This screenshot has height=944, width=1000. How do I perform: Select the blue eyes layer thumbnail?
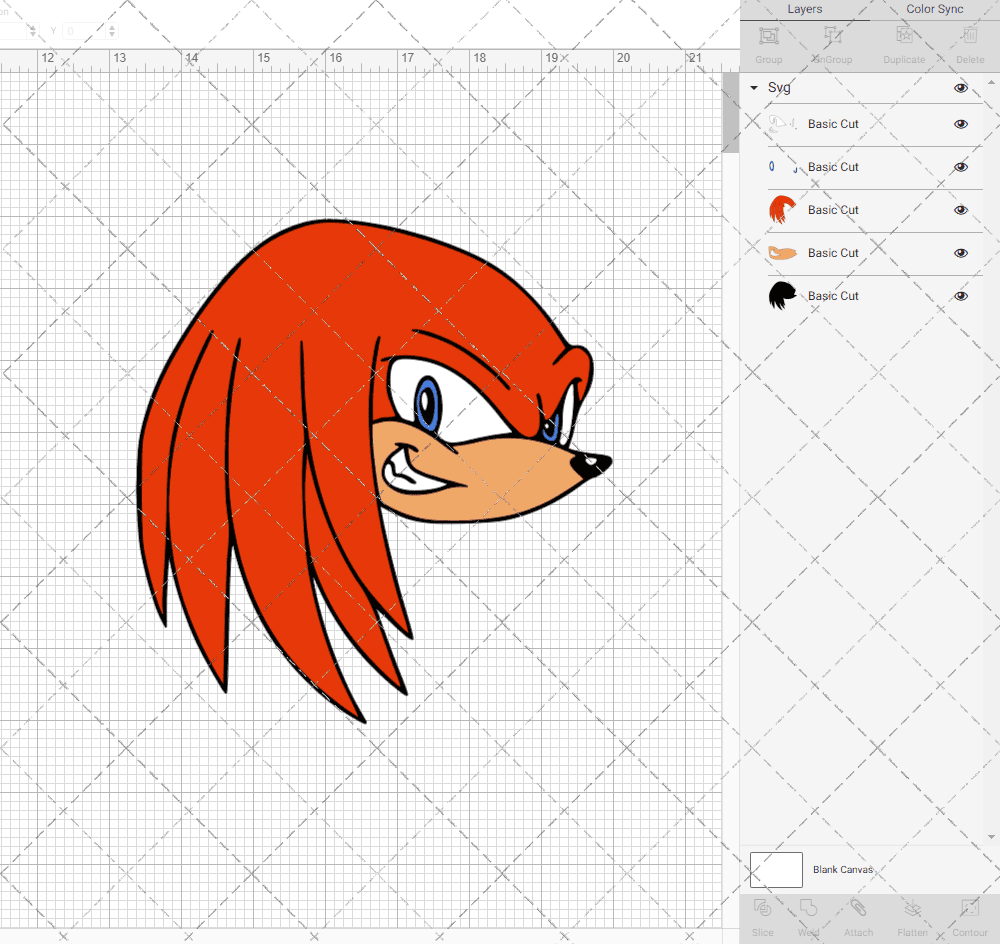783,167
